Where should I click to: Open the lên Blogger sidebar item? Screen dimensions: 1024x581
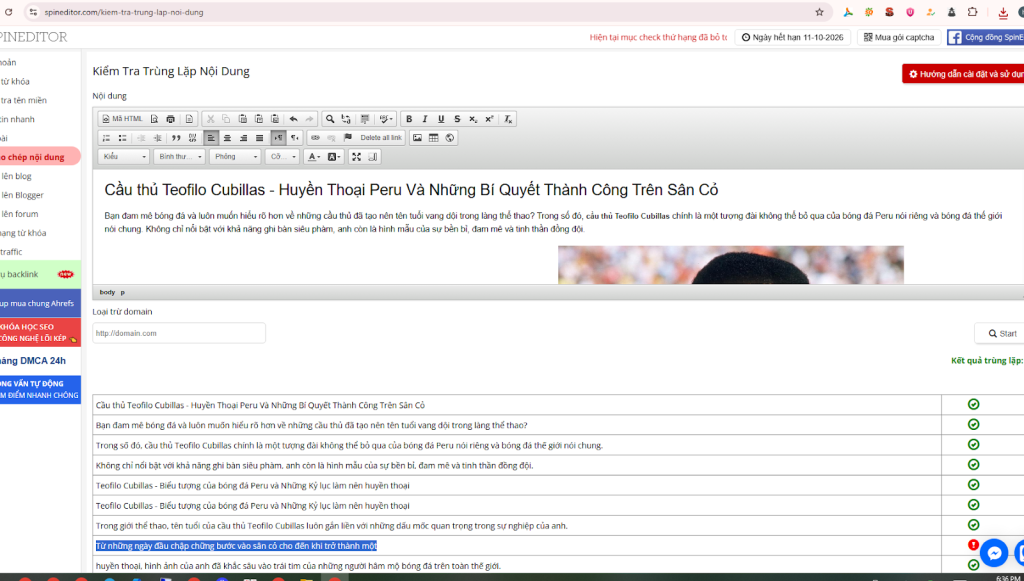point(22,195)
